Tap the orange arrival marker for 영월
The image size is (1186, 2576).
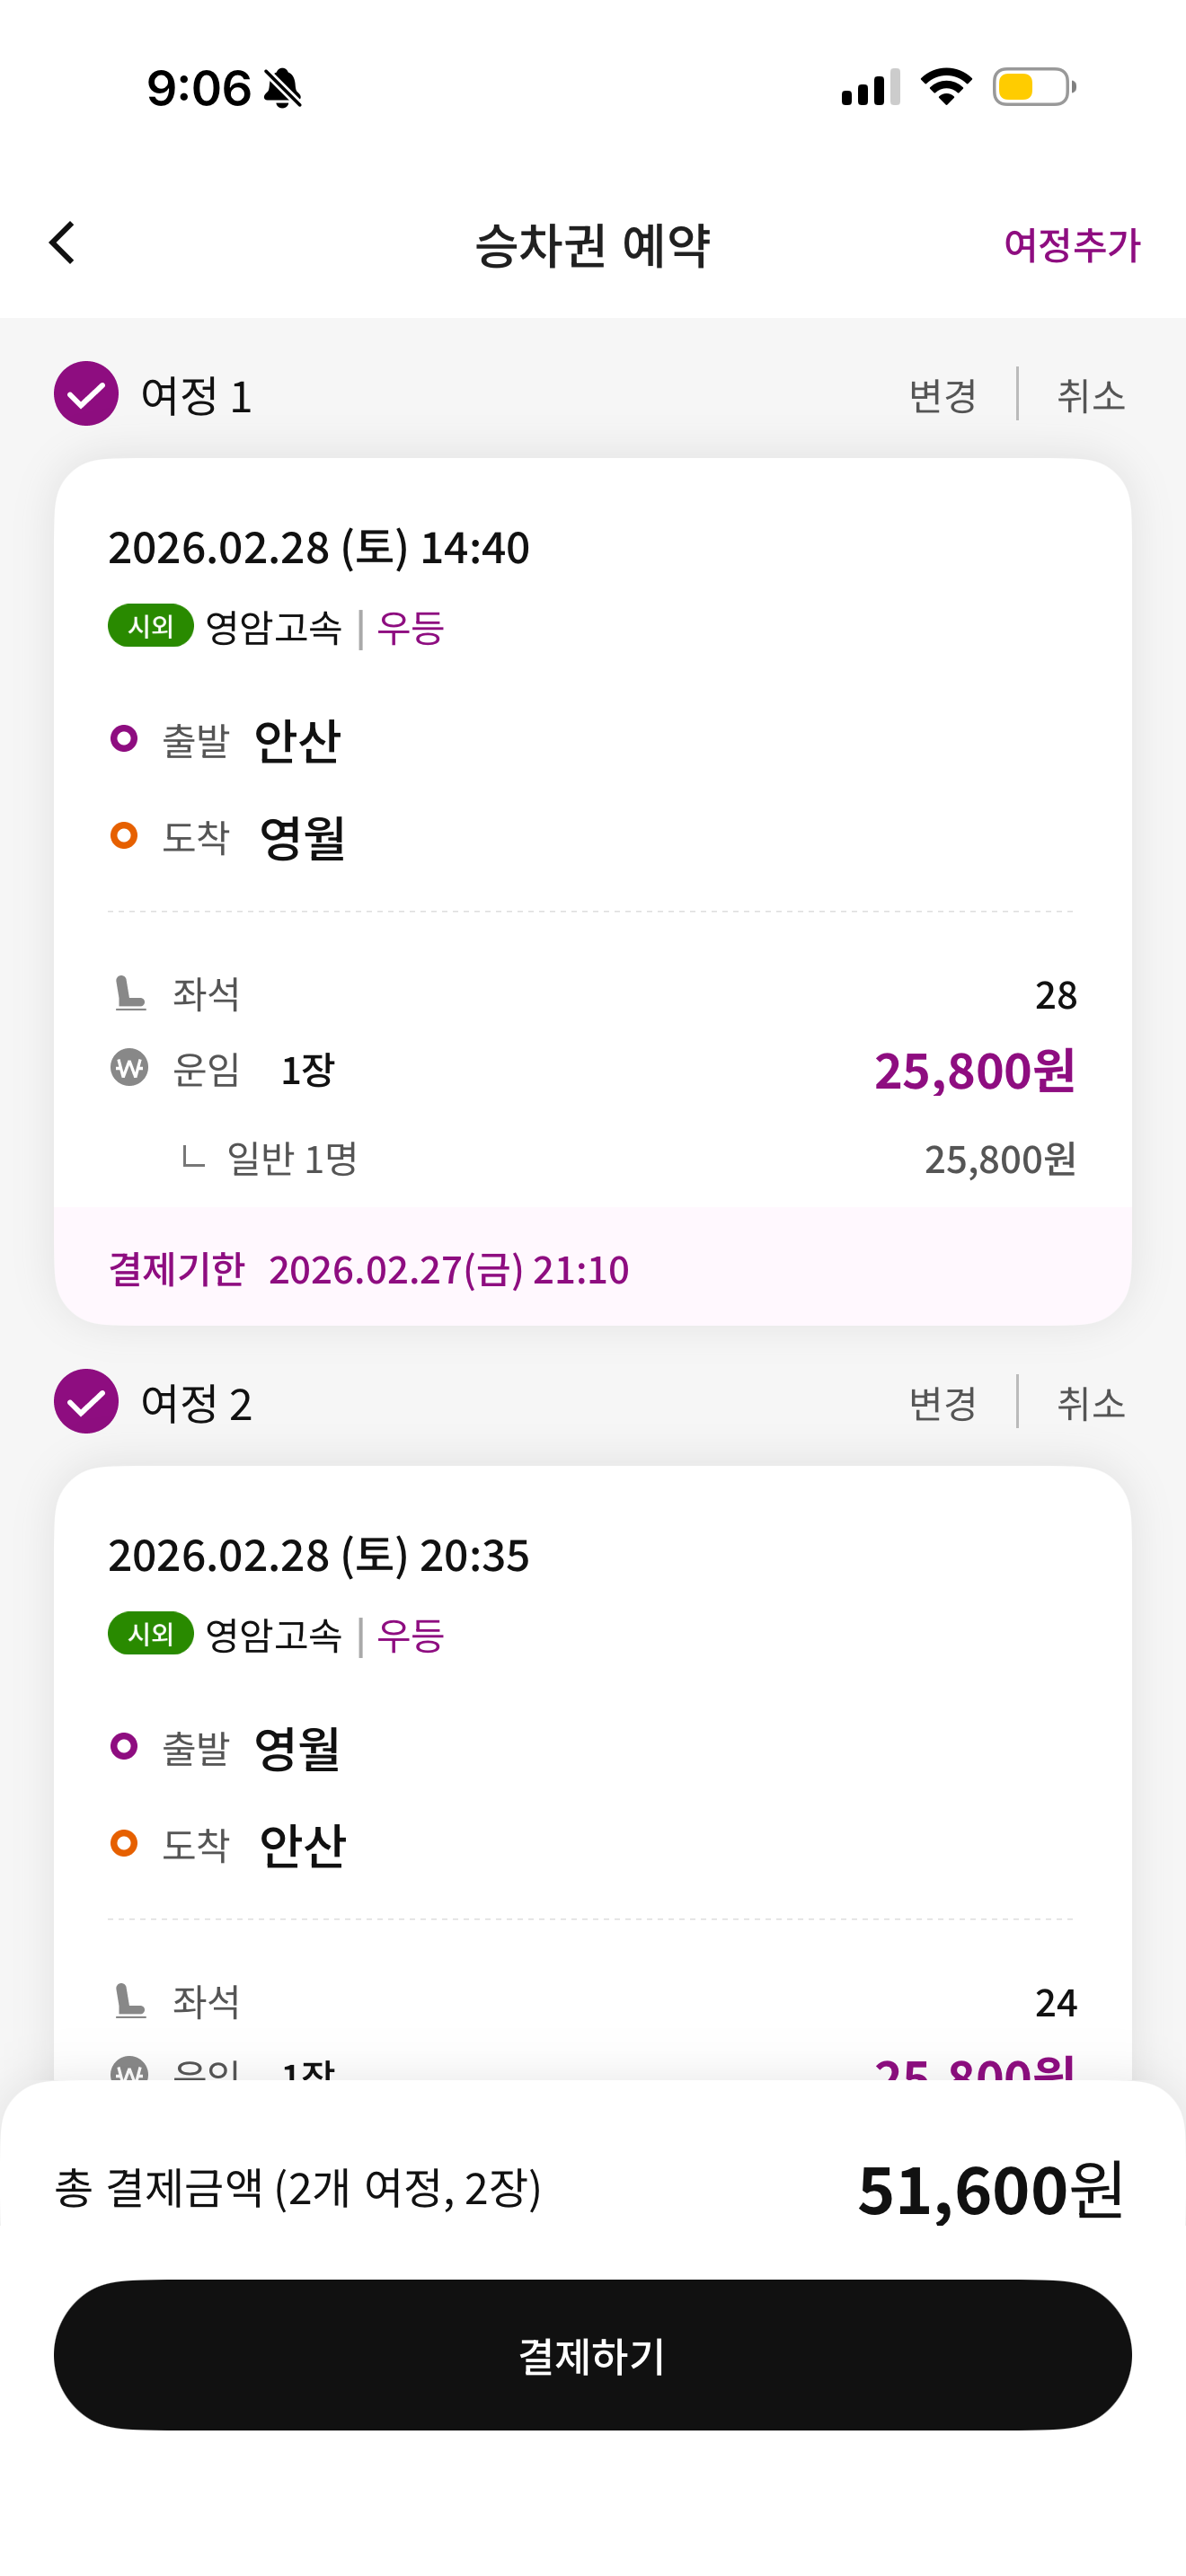pos(124,835)
